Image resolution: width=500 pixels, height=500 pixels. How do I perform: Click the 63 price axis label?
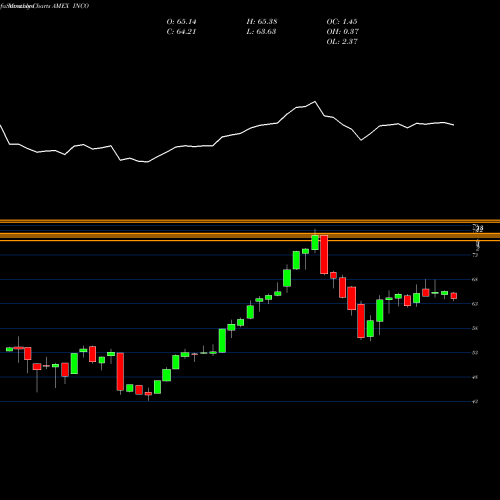475,304
